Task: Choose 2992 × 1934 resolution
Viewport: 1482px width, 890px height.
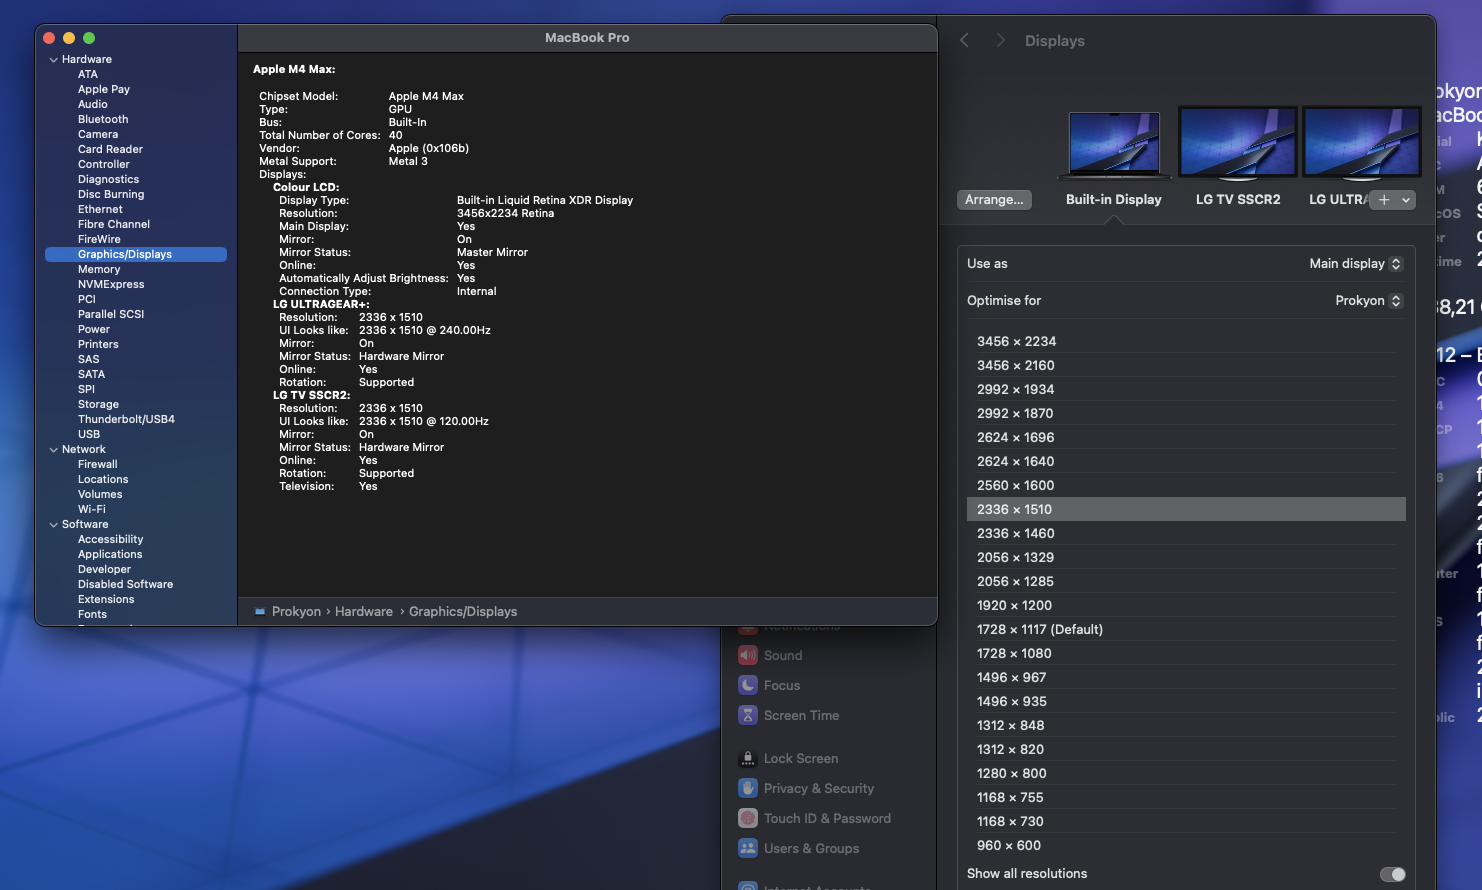Action: pyautogui.click(x=1186, y=389)
